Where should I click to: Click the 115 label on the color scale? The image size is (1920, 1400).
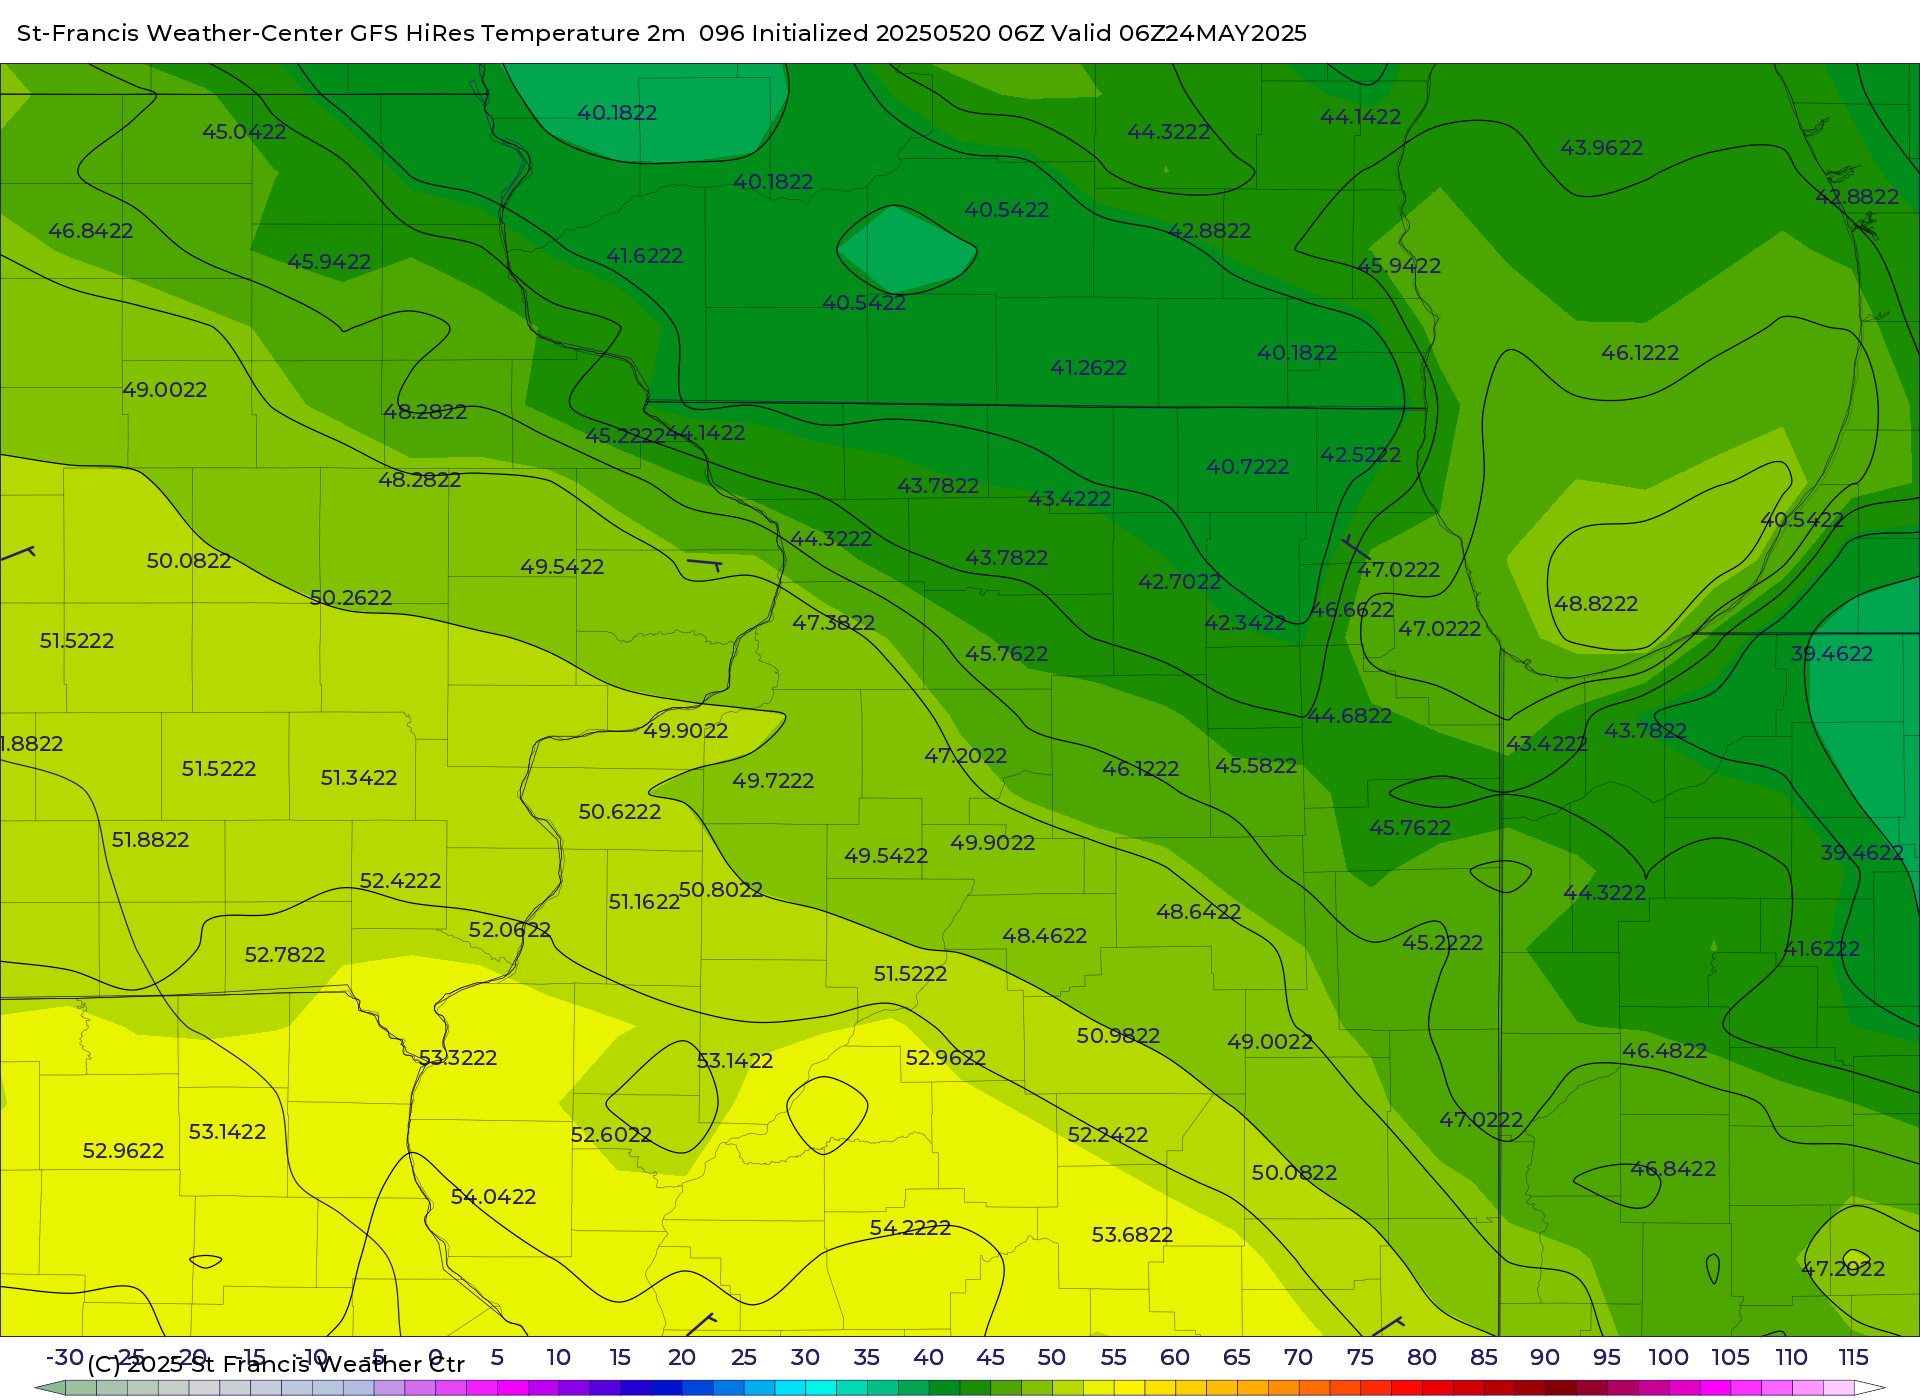point(1853,1358)
